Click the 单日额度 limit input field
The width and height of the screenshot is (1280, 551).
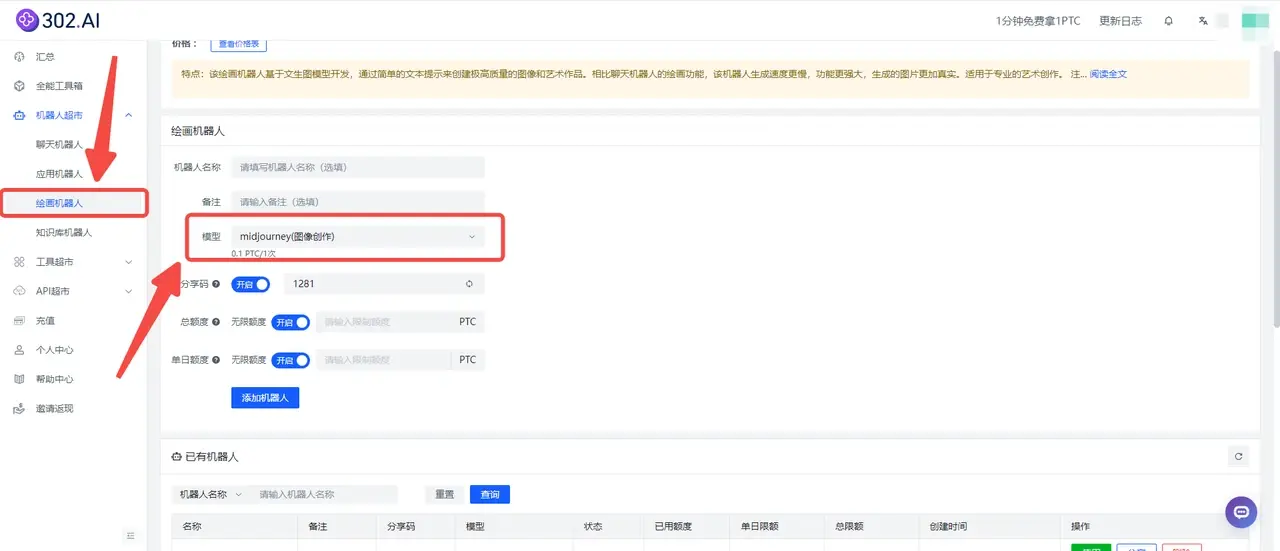pos(383,359)
